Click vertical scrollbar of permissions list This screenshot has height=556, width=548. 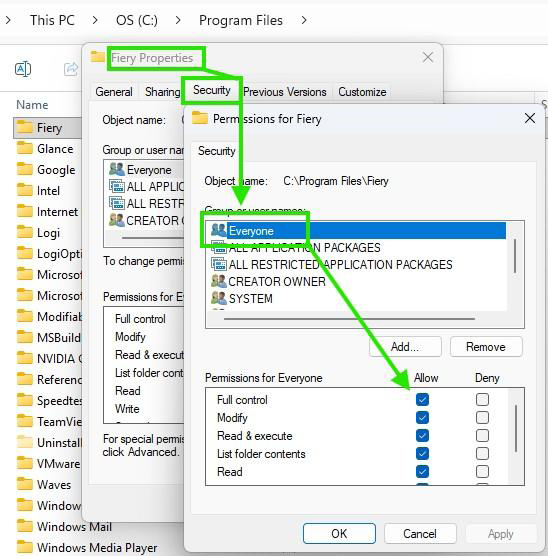tap(516, 428)
